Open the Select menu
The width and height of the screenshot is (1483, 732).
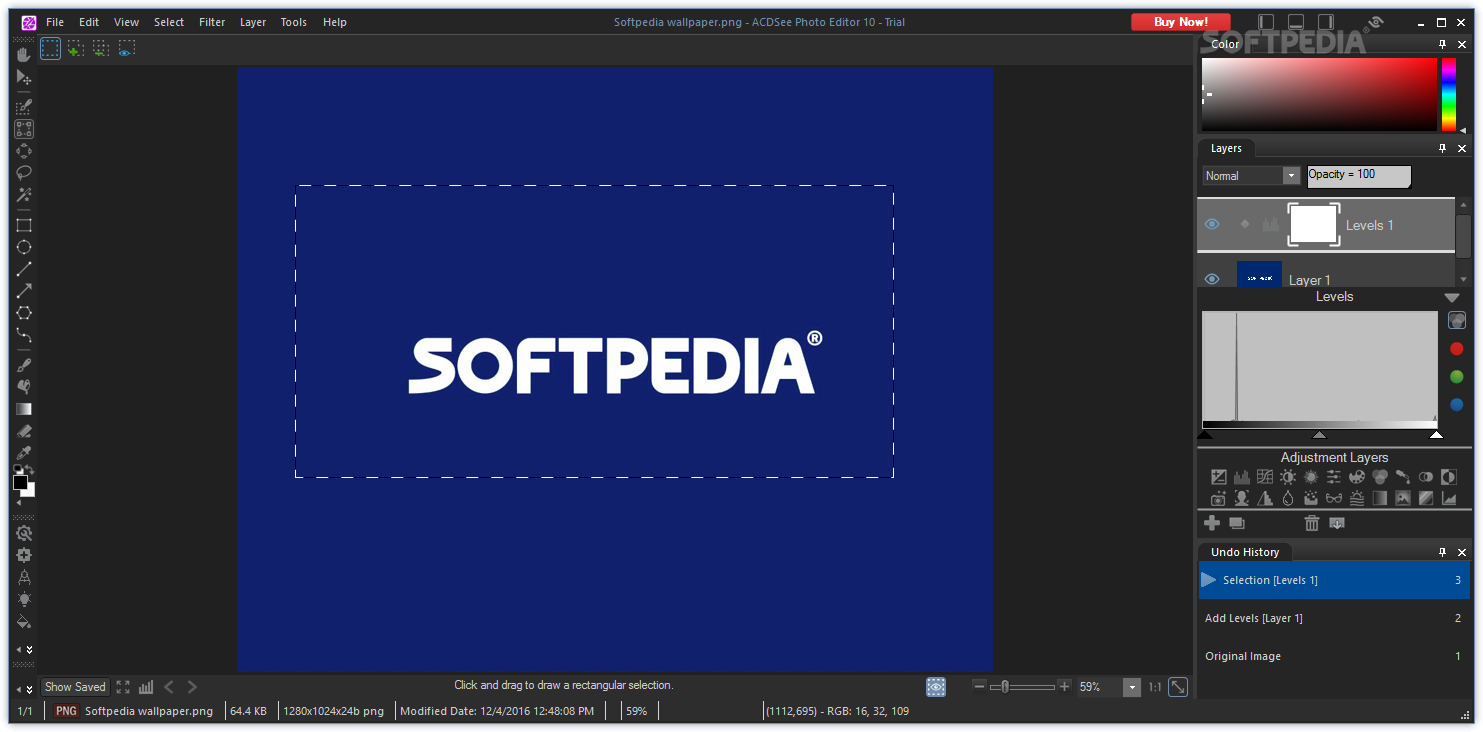(x=169, y=22)
